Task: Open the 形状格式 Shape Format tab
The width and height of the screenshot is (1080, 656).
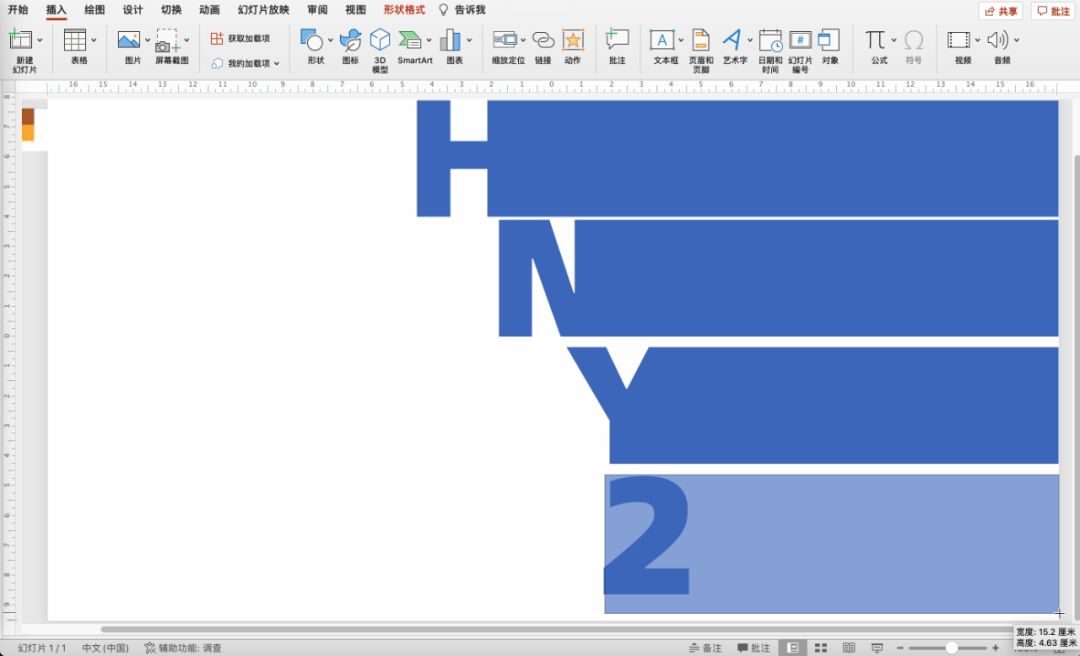Action: (404, 10)
